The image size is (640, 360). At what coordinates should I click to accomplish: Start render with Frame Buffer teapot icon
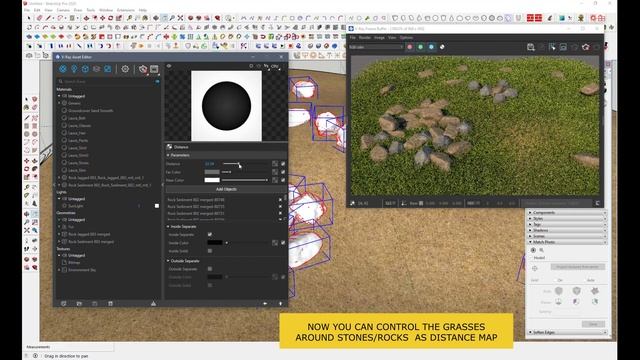(586, 47)
